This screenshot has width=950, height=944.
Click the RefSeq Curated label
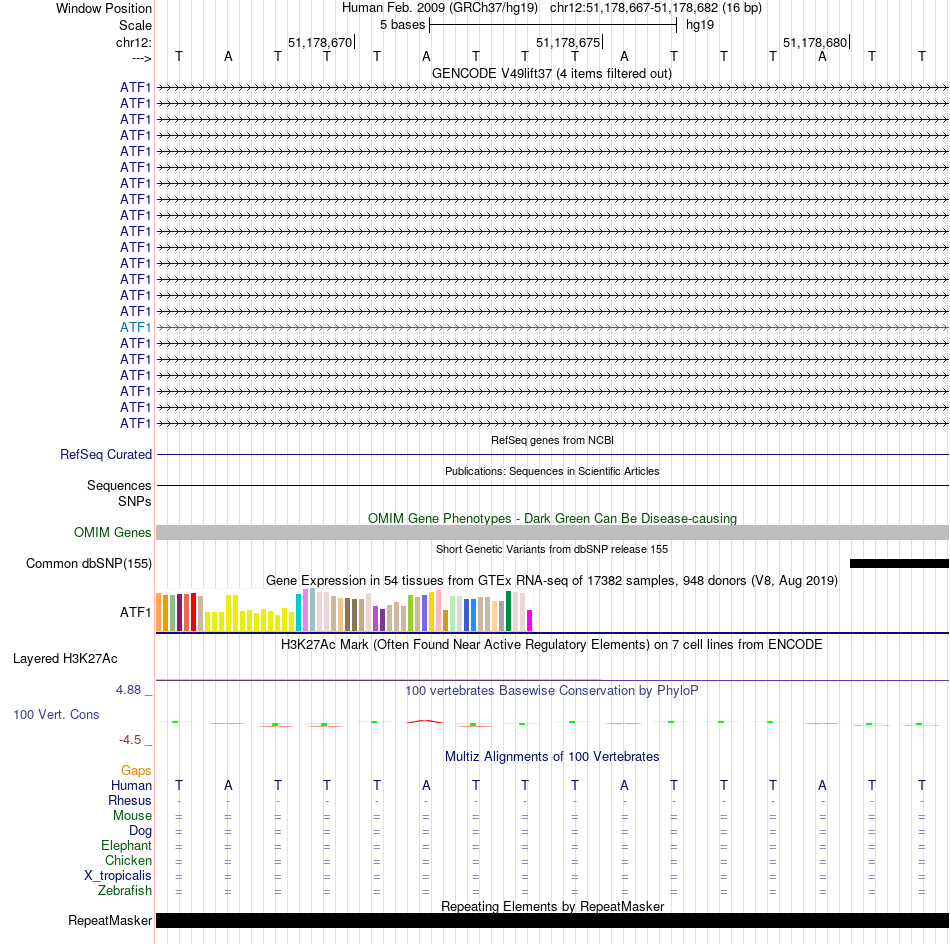(x=106, y=454)
